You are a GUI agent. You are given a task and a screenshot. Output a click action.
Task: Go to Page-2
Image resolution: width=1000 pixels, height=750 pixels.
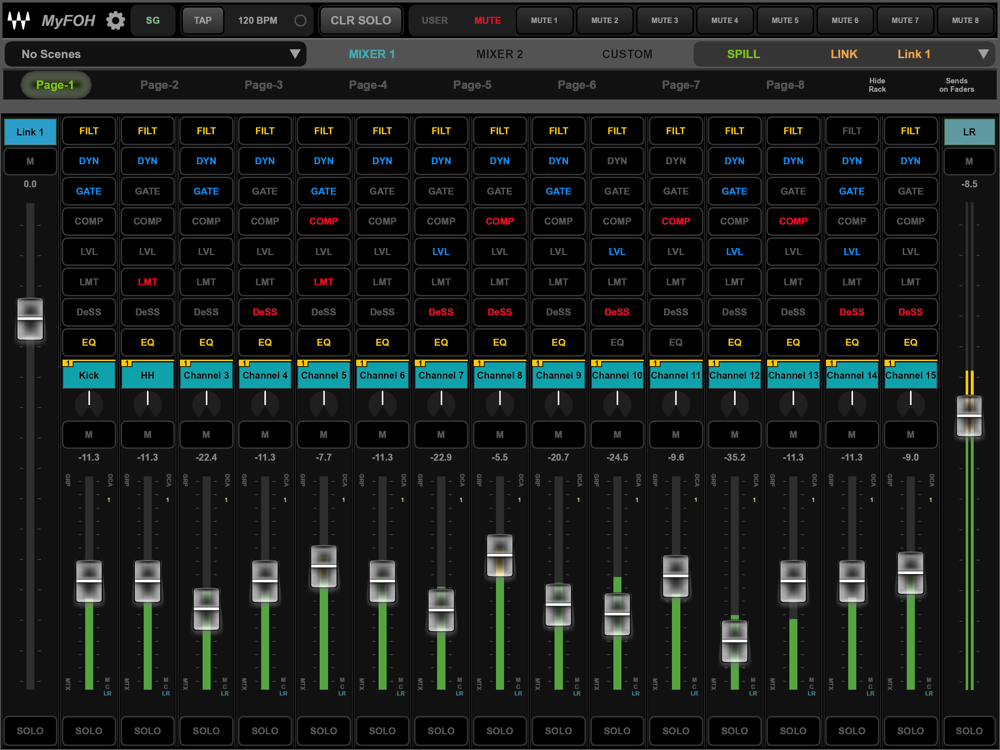point(159,85)
